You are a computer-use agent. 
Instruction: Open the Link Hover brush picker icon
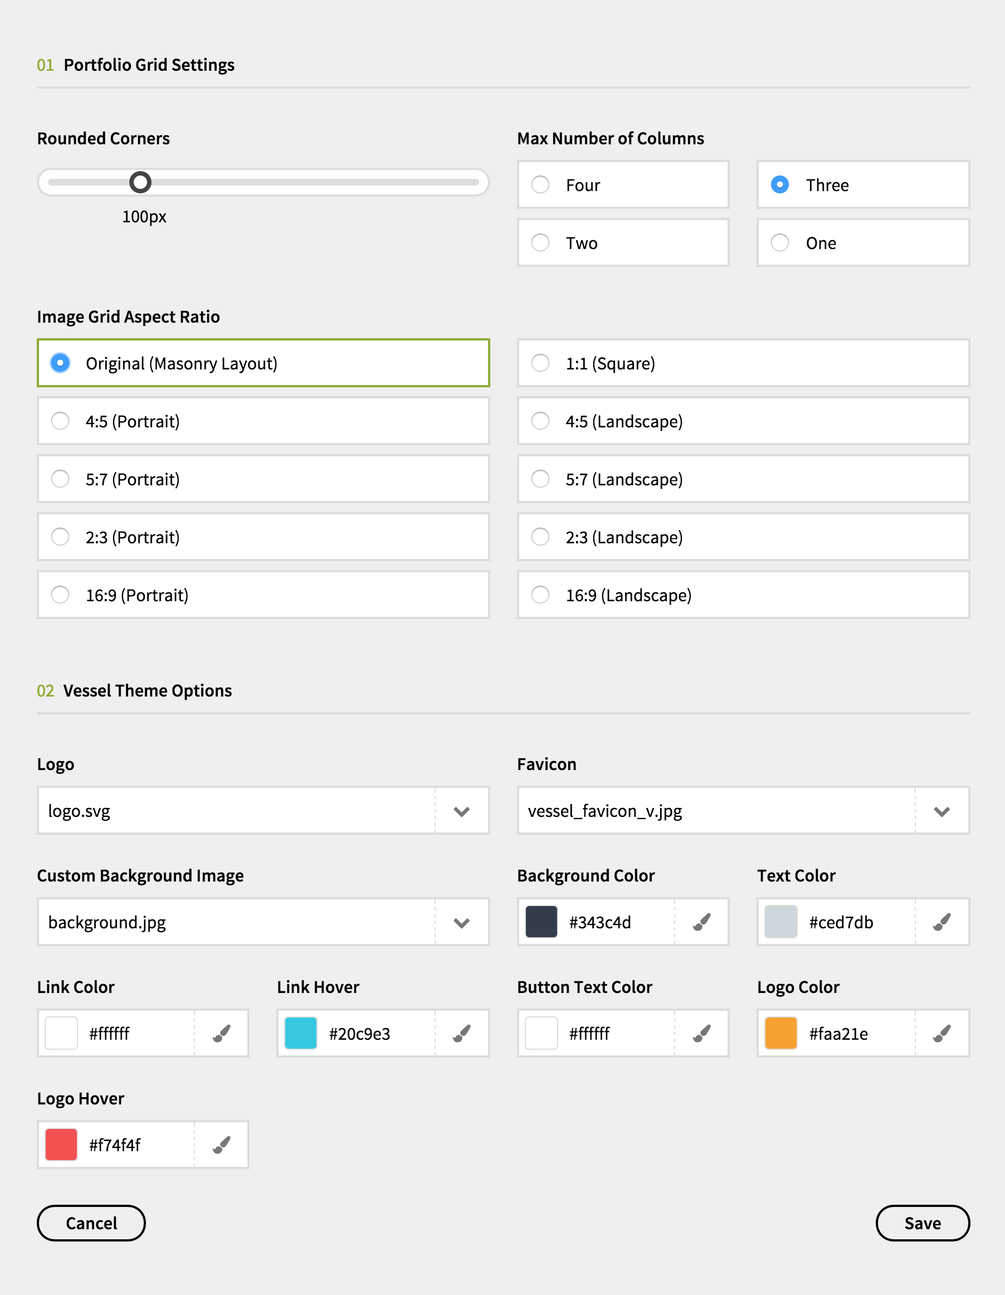pos(462,1033)
